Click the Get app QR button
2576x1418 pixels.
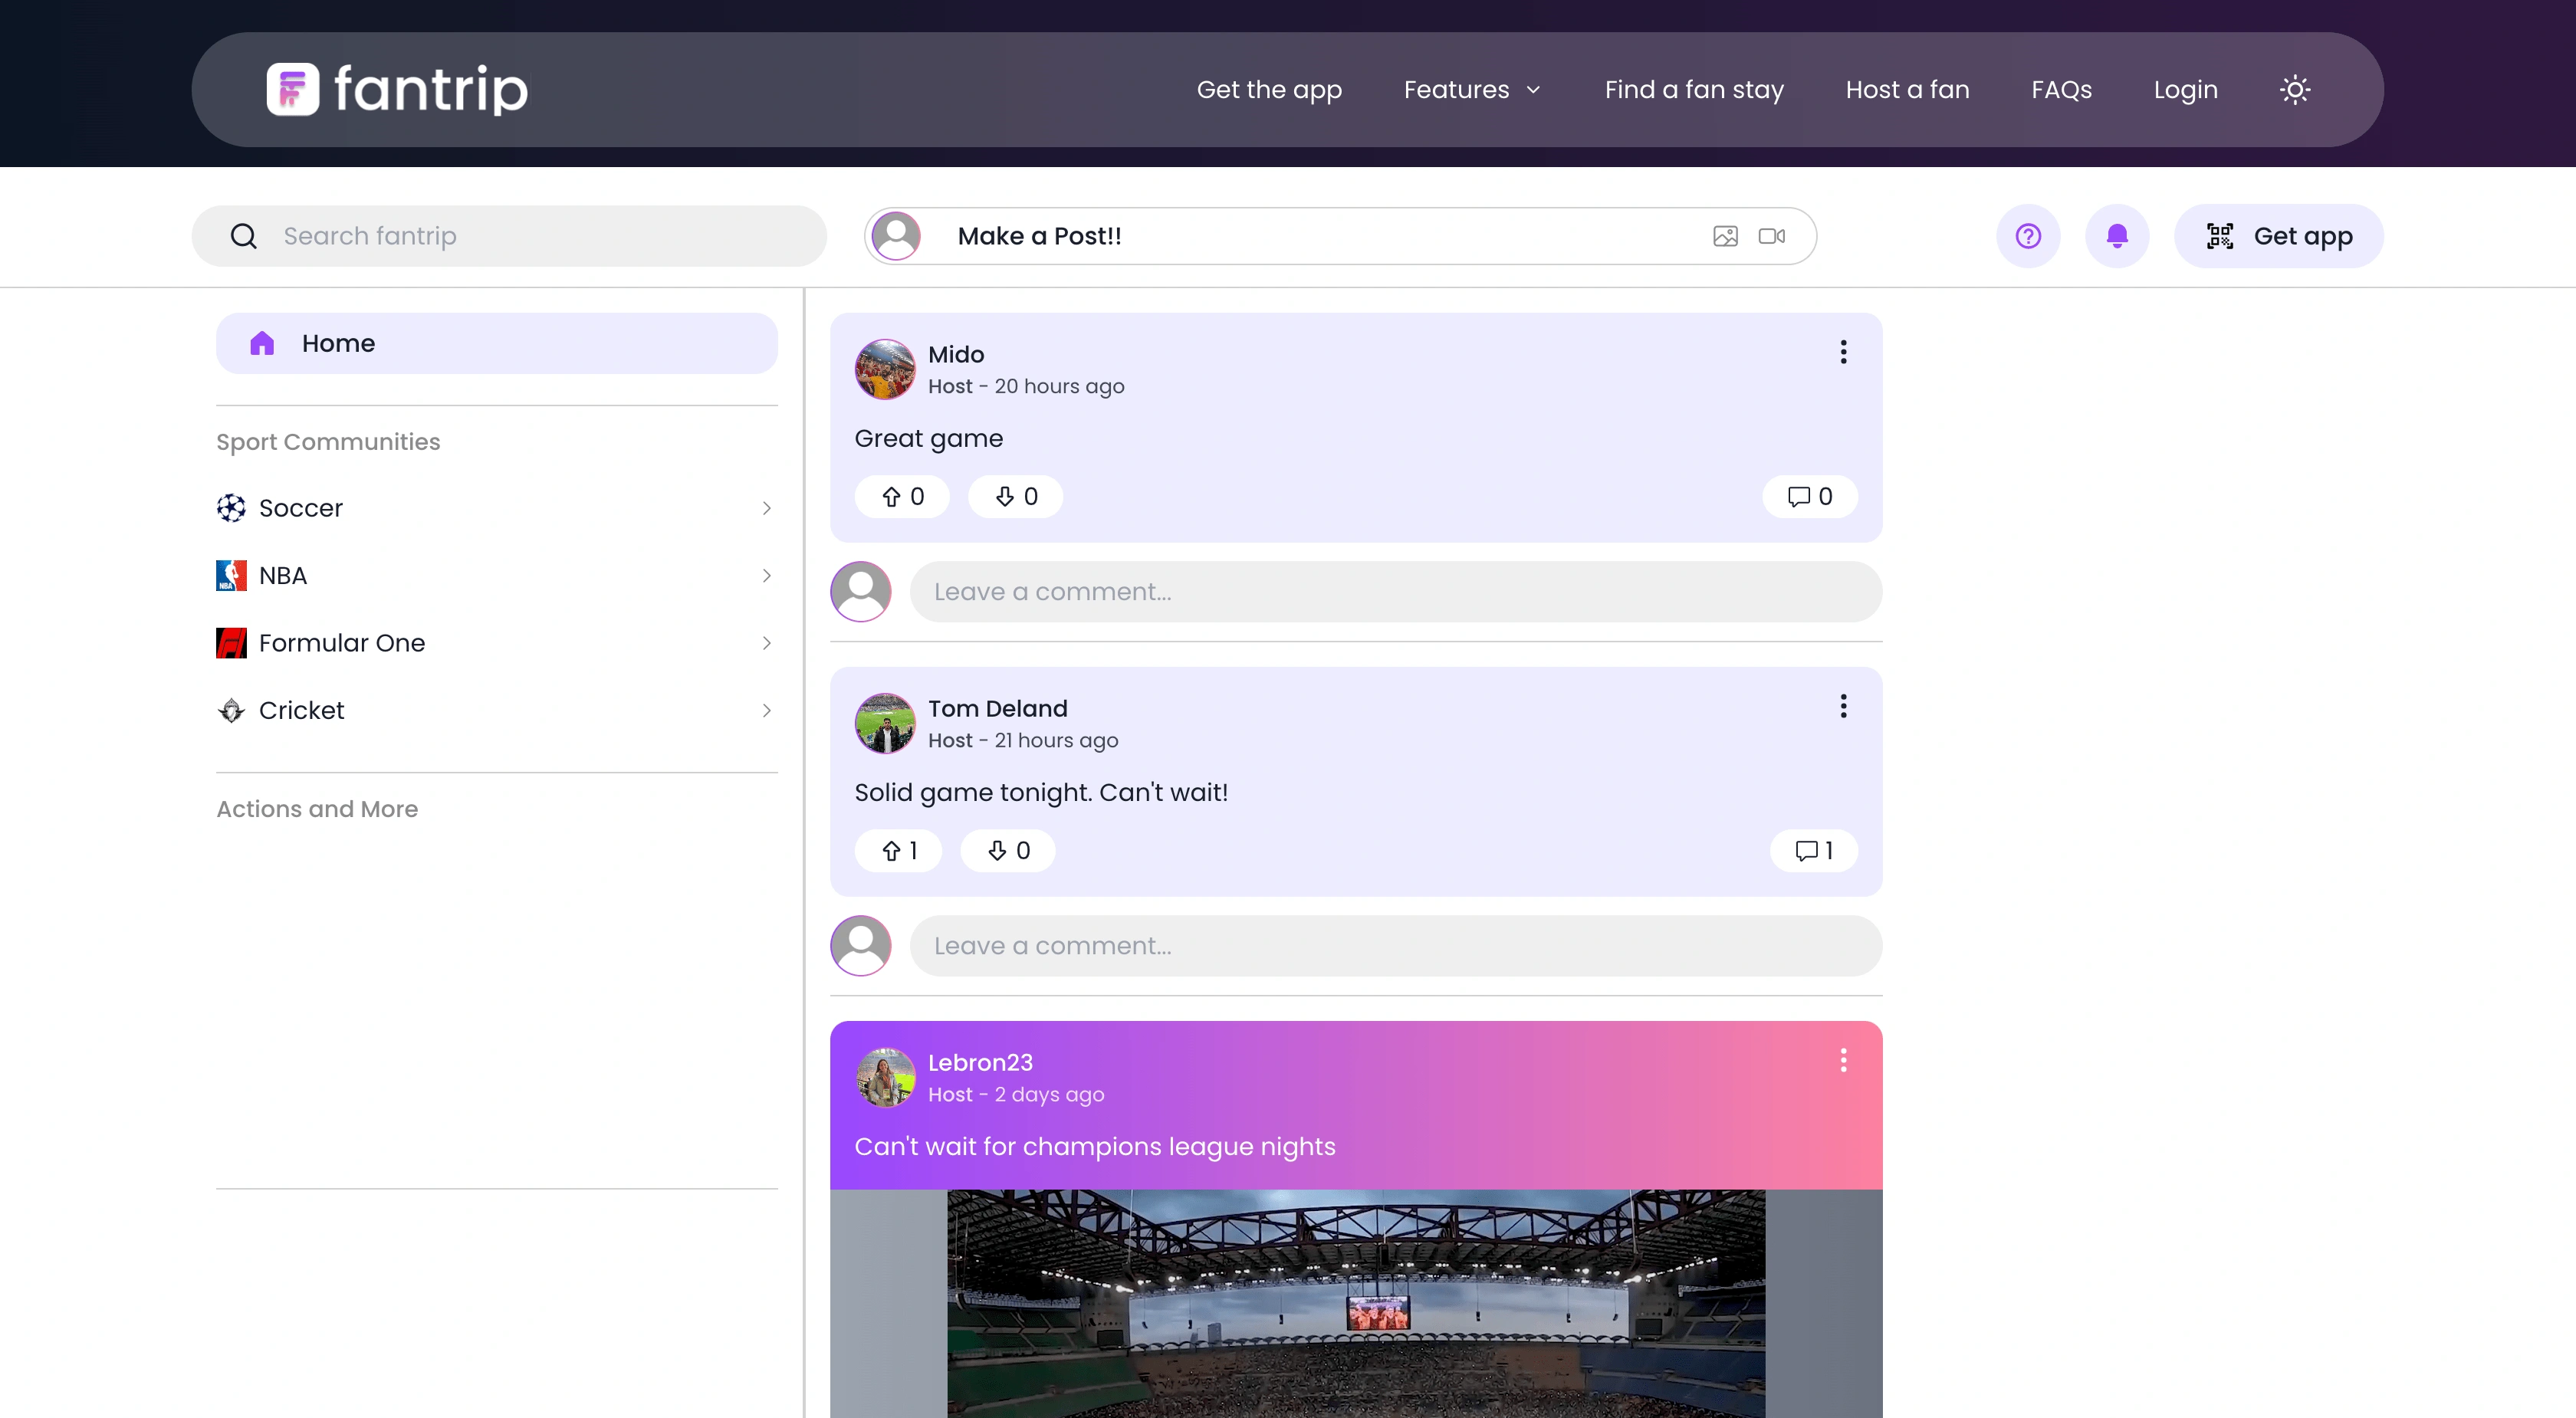click(x=2279, y=236)
